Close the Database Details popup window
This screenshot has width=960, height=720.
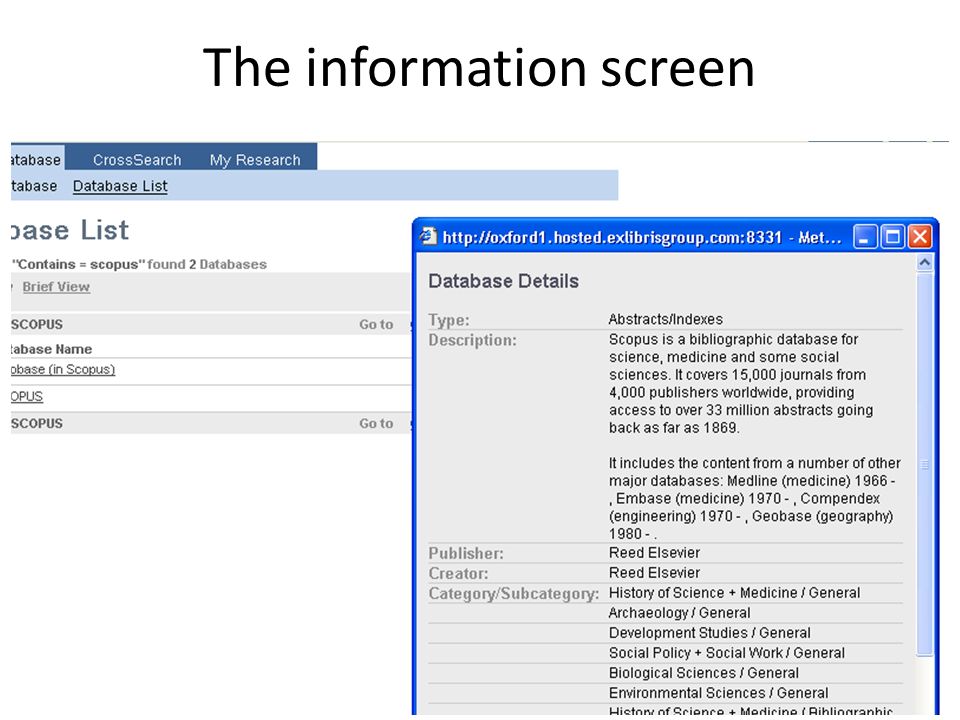point(920,236)
